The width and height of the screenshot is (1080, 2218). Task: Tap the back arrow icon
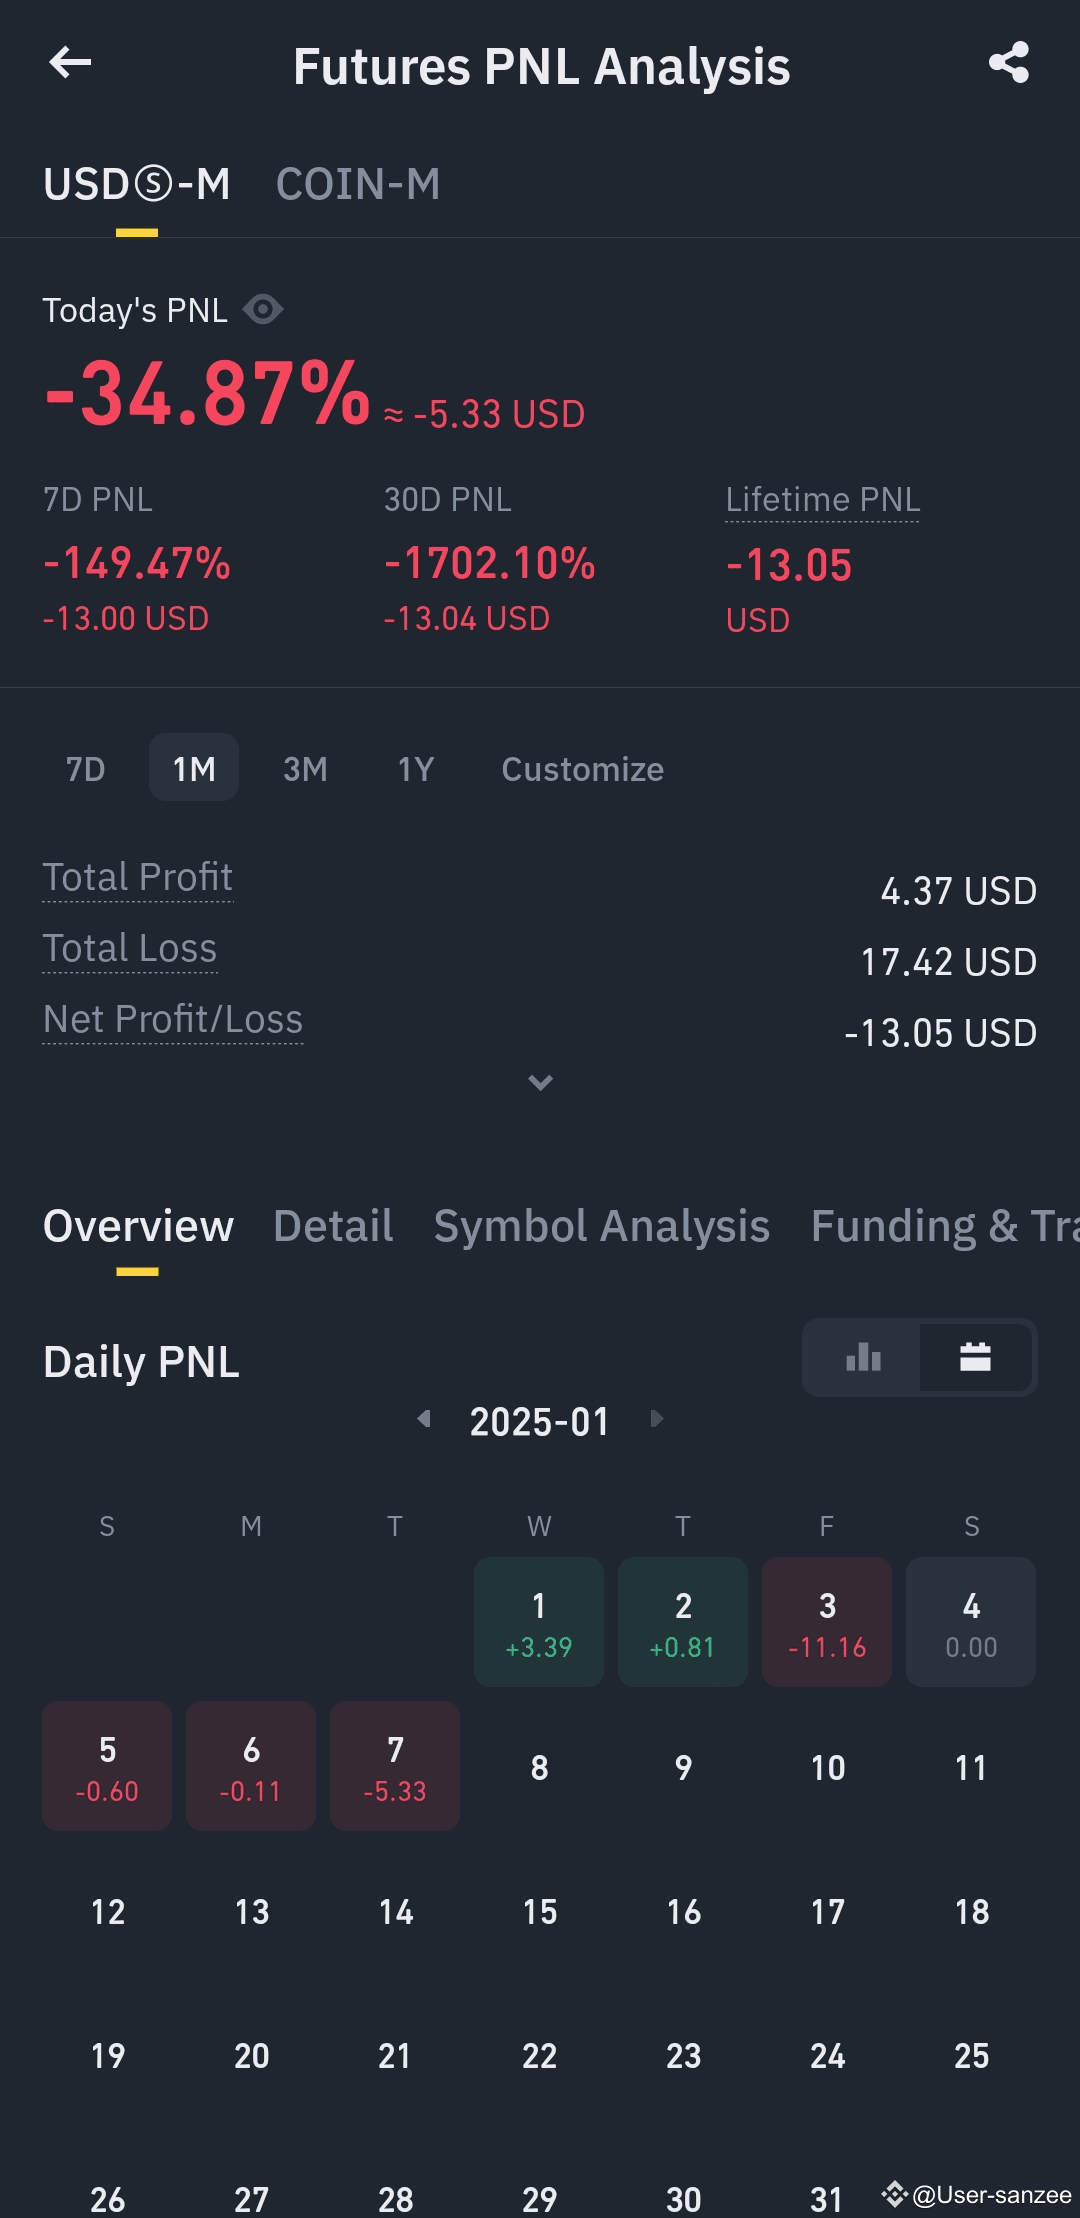click(70, 63)
